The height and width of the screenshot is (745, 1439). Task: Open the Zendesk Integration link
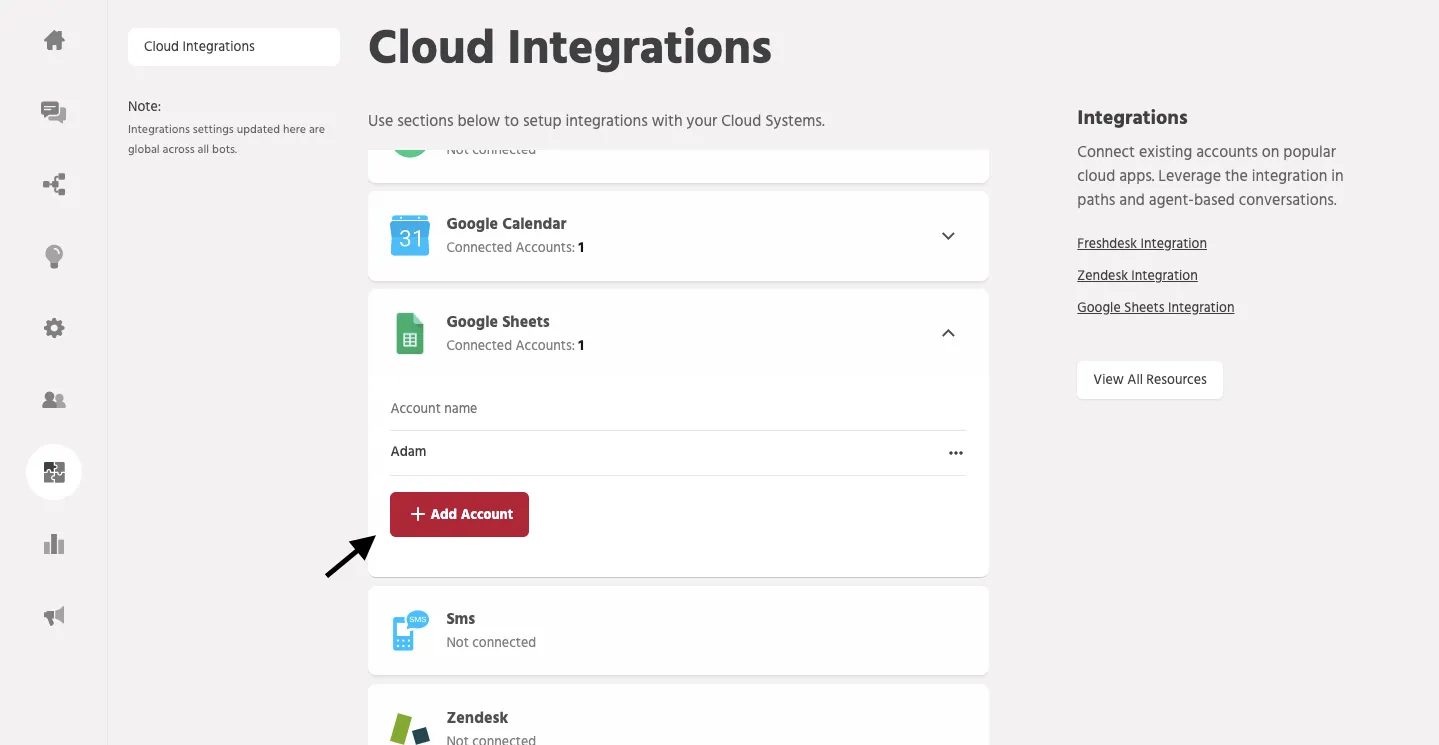pyautogui.click(x=1137, y=276)
